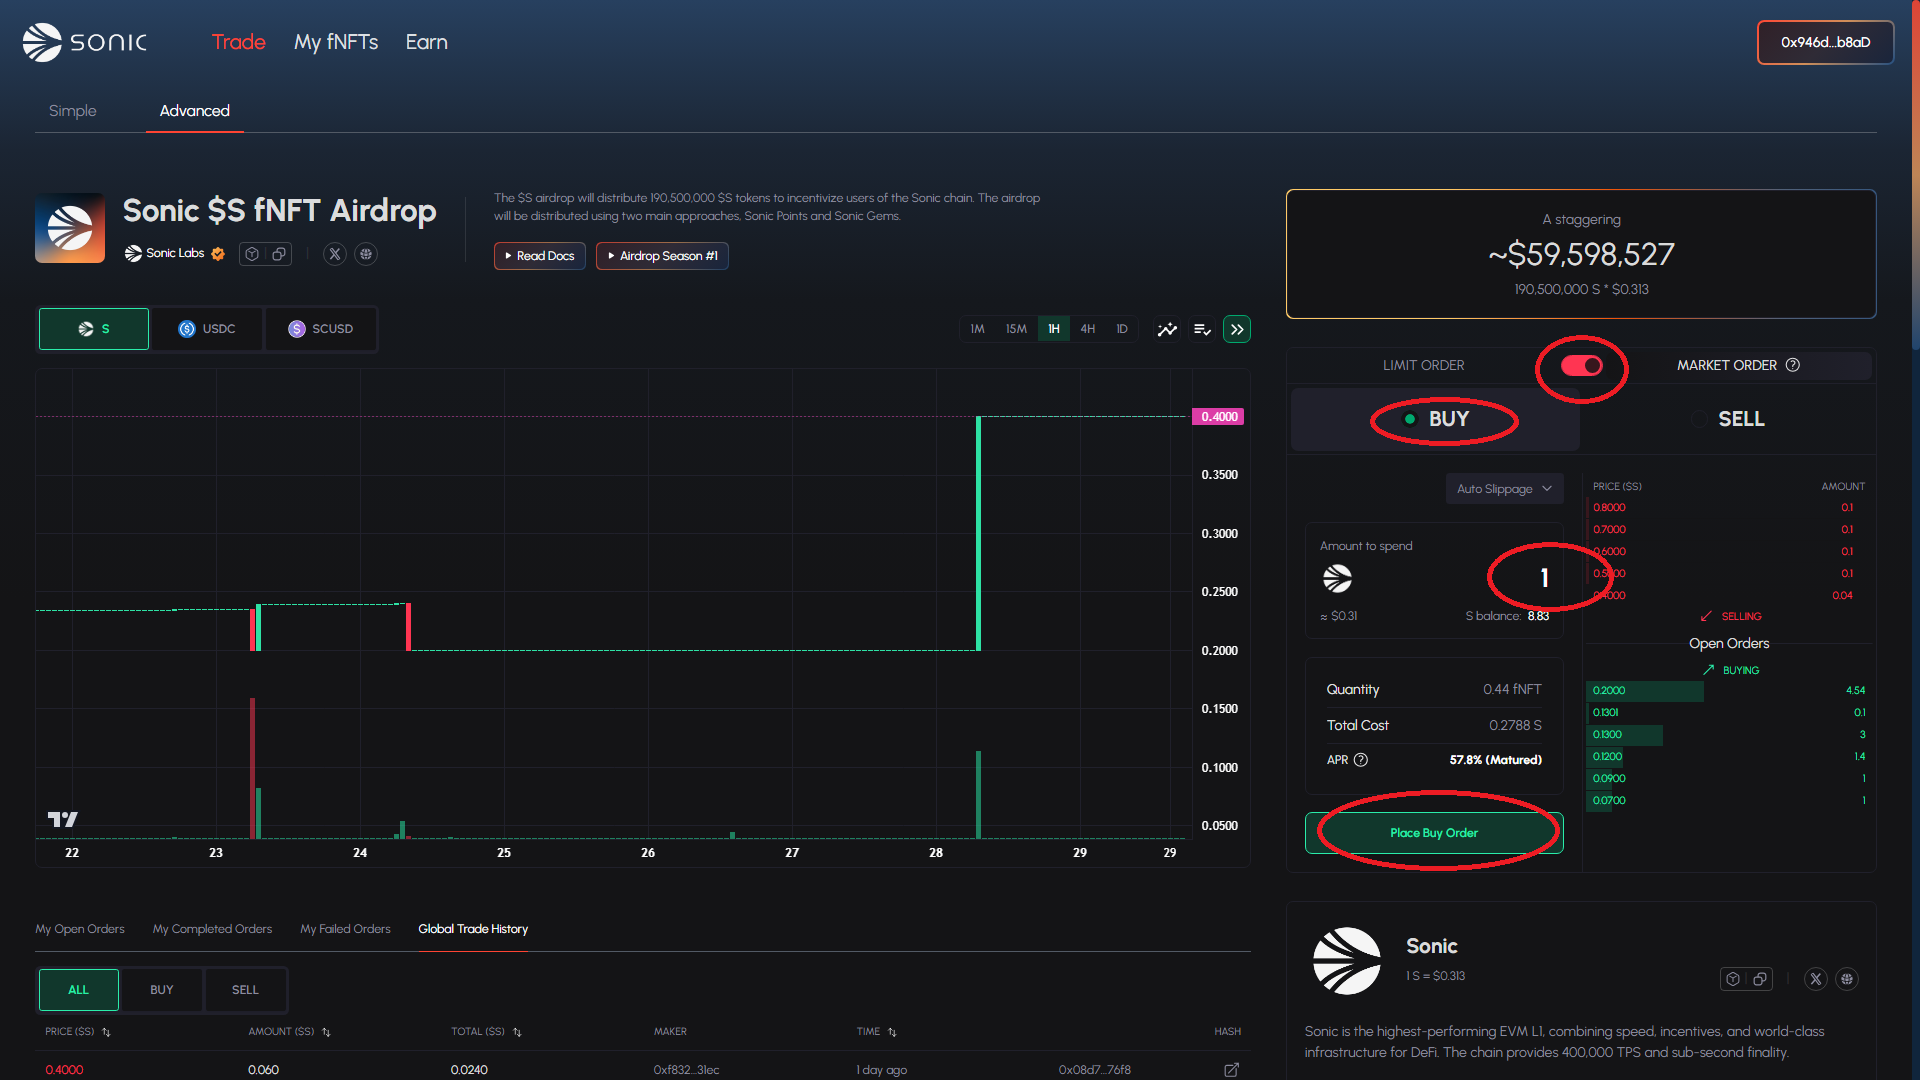1920x1080 pixels.
Task: Sort trade history by Time column
Action: pos(892,1032)
